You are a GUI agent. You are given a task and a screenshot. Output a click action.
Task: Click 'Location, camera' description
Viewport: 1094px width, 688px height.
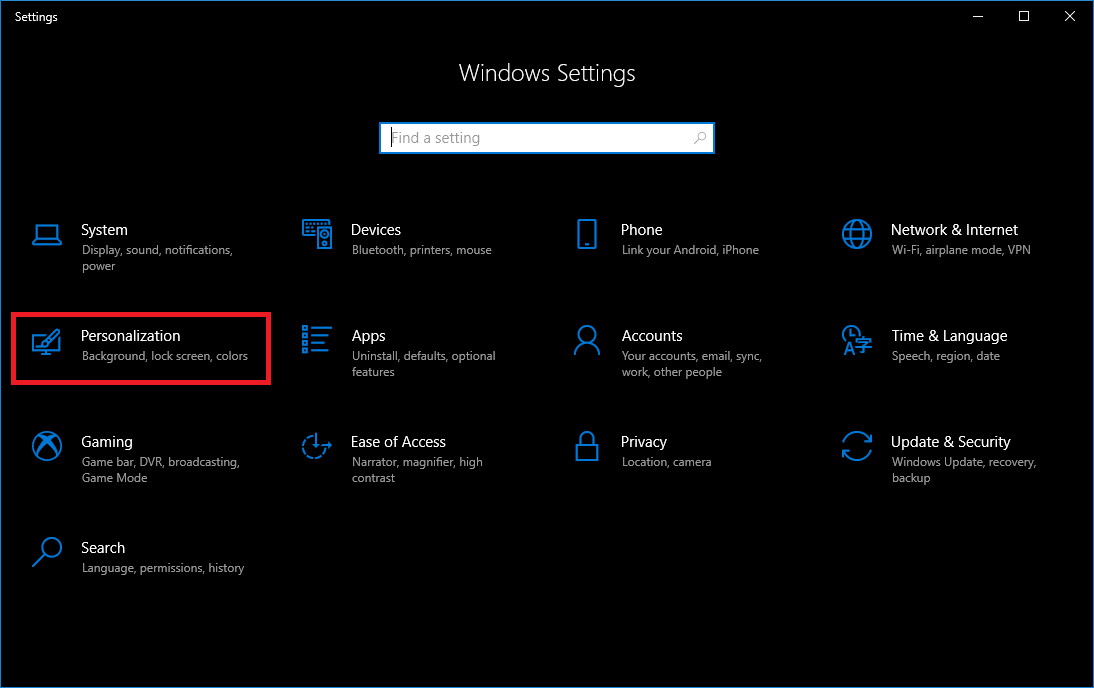[666, 462]
